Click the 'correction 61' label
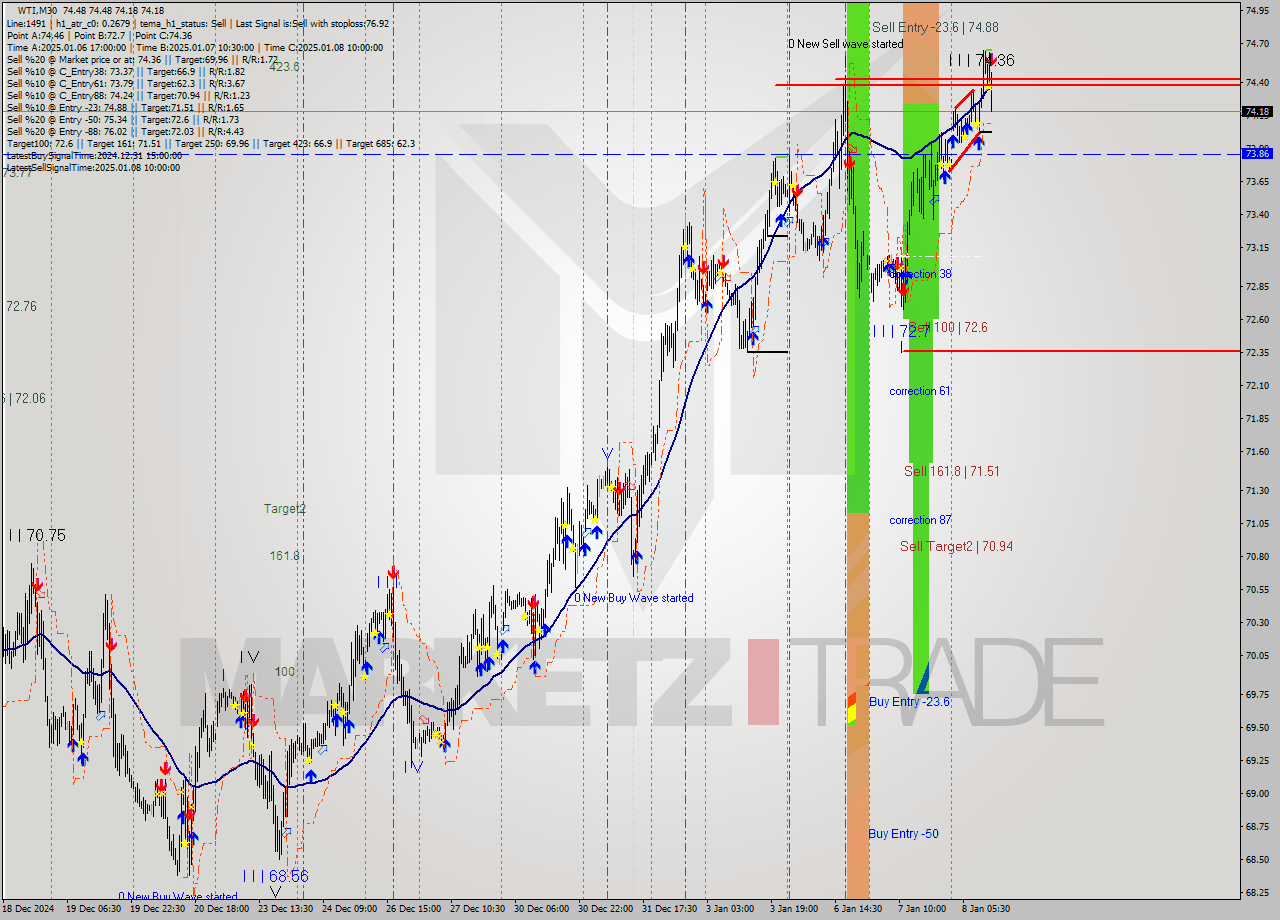This screenshot has width=1280, height=920. click(x=920, y=391)
